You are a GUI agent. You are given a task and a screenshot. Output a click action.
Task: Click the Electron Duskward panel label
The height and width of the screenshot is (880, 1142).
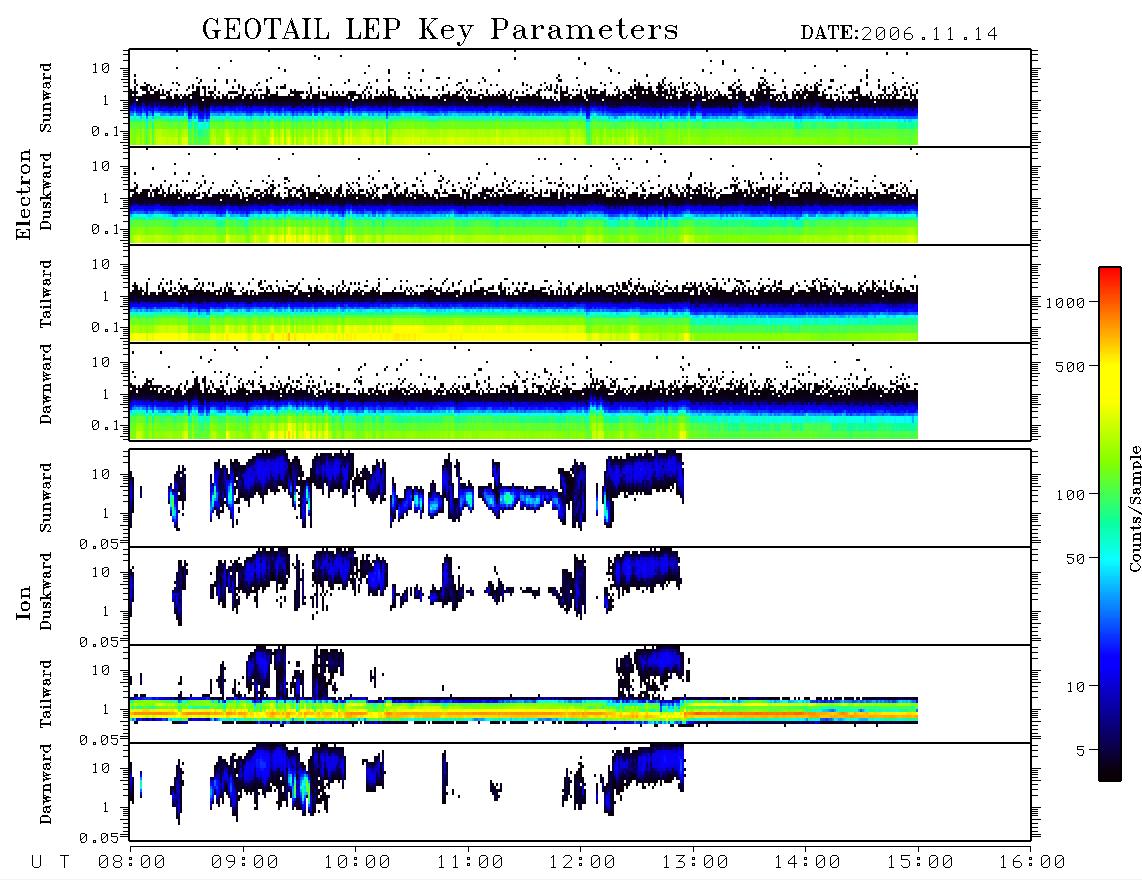(46, 191)
